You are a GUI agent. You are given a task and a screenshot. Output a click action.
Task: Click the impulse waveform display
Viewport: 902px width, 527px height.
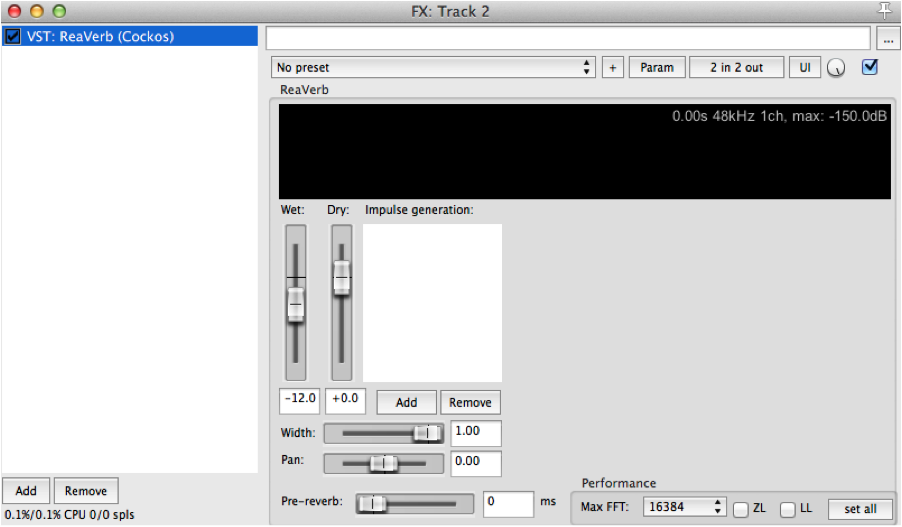click(584, 151)
